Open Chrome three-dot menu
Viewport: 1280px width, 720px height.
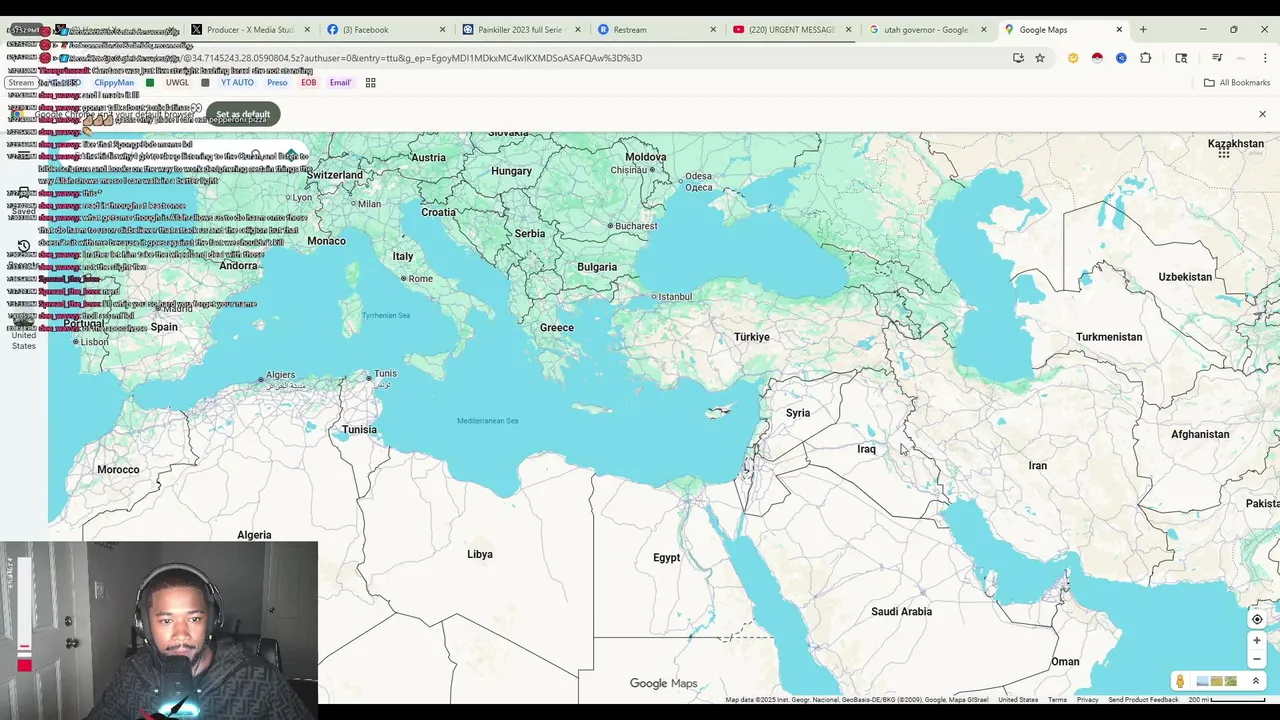[1265, 58]
